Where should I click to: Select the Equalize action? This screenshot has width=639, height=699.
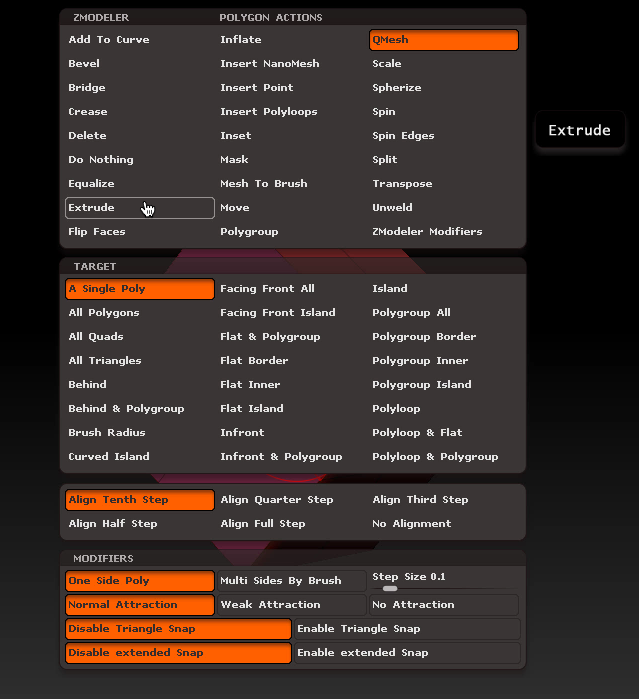(140, 184)
